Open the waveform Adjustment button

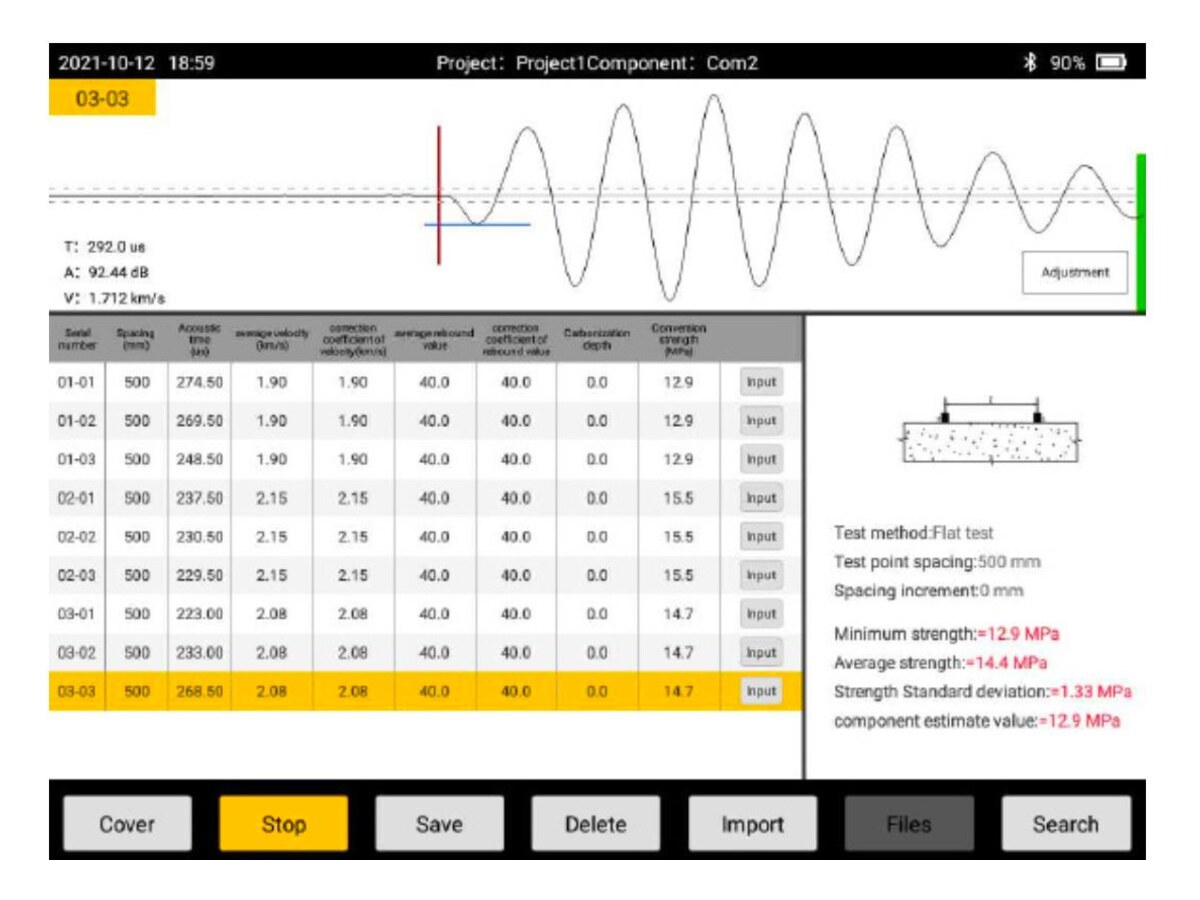(x=1075, y=272)
